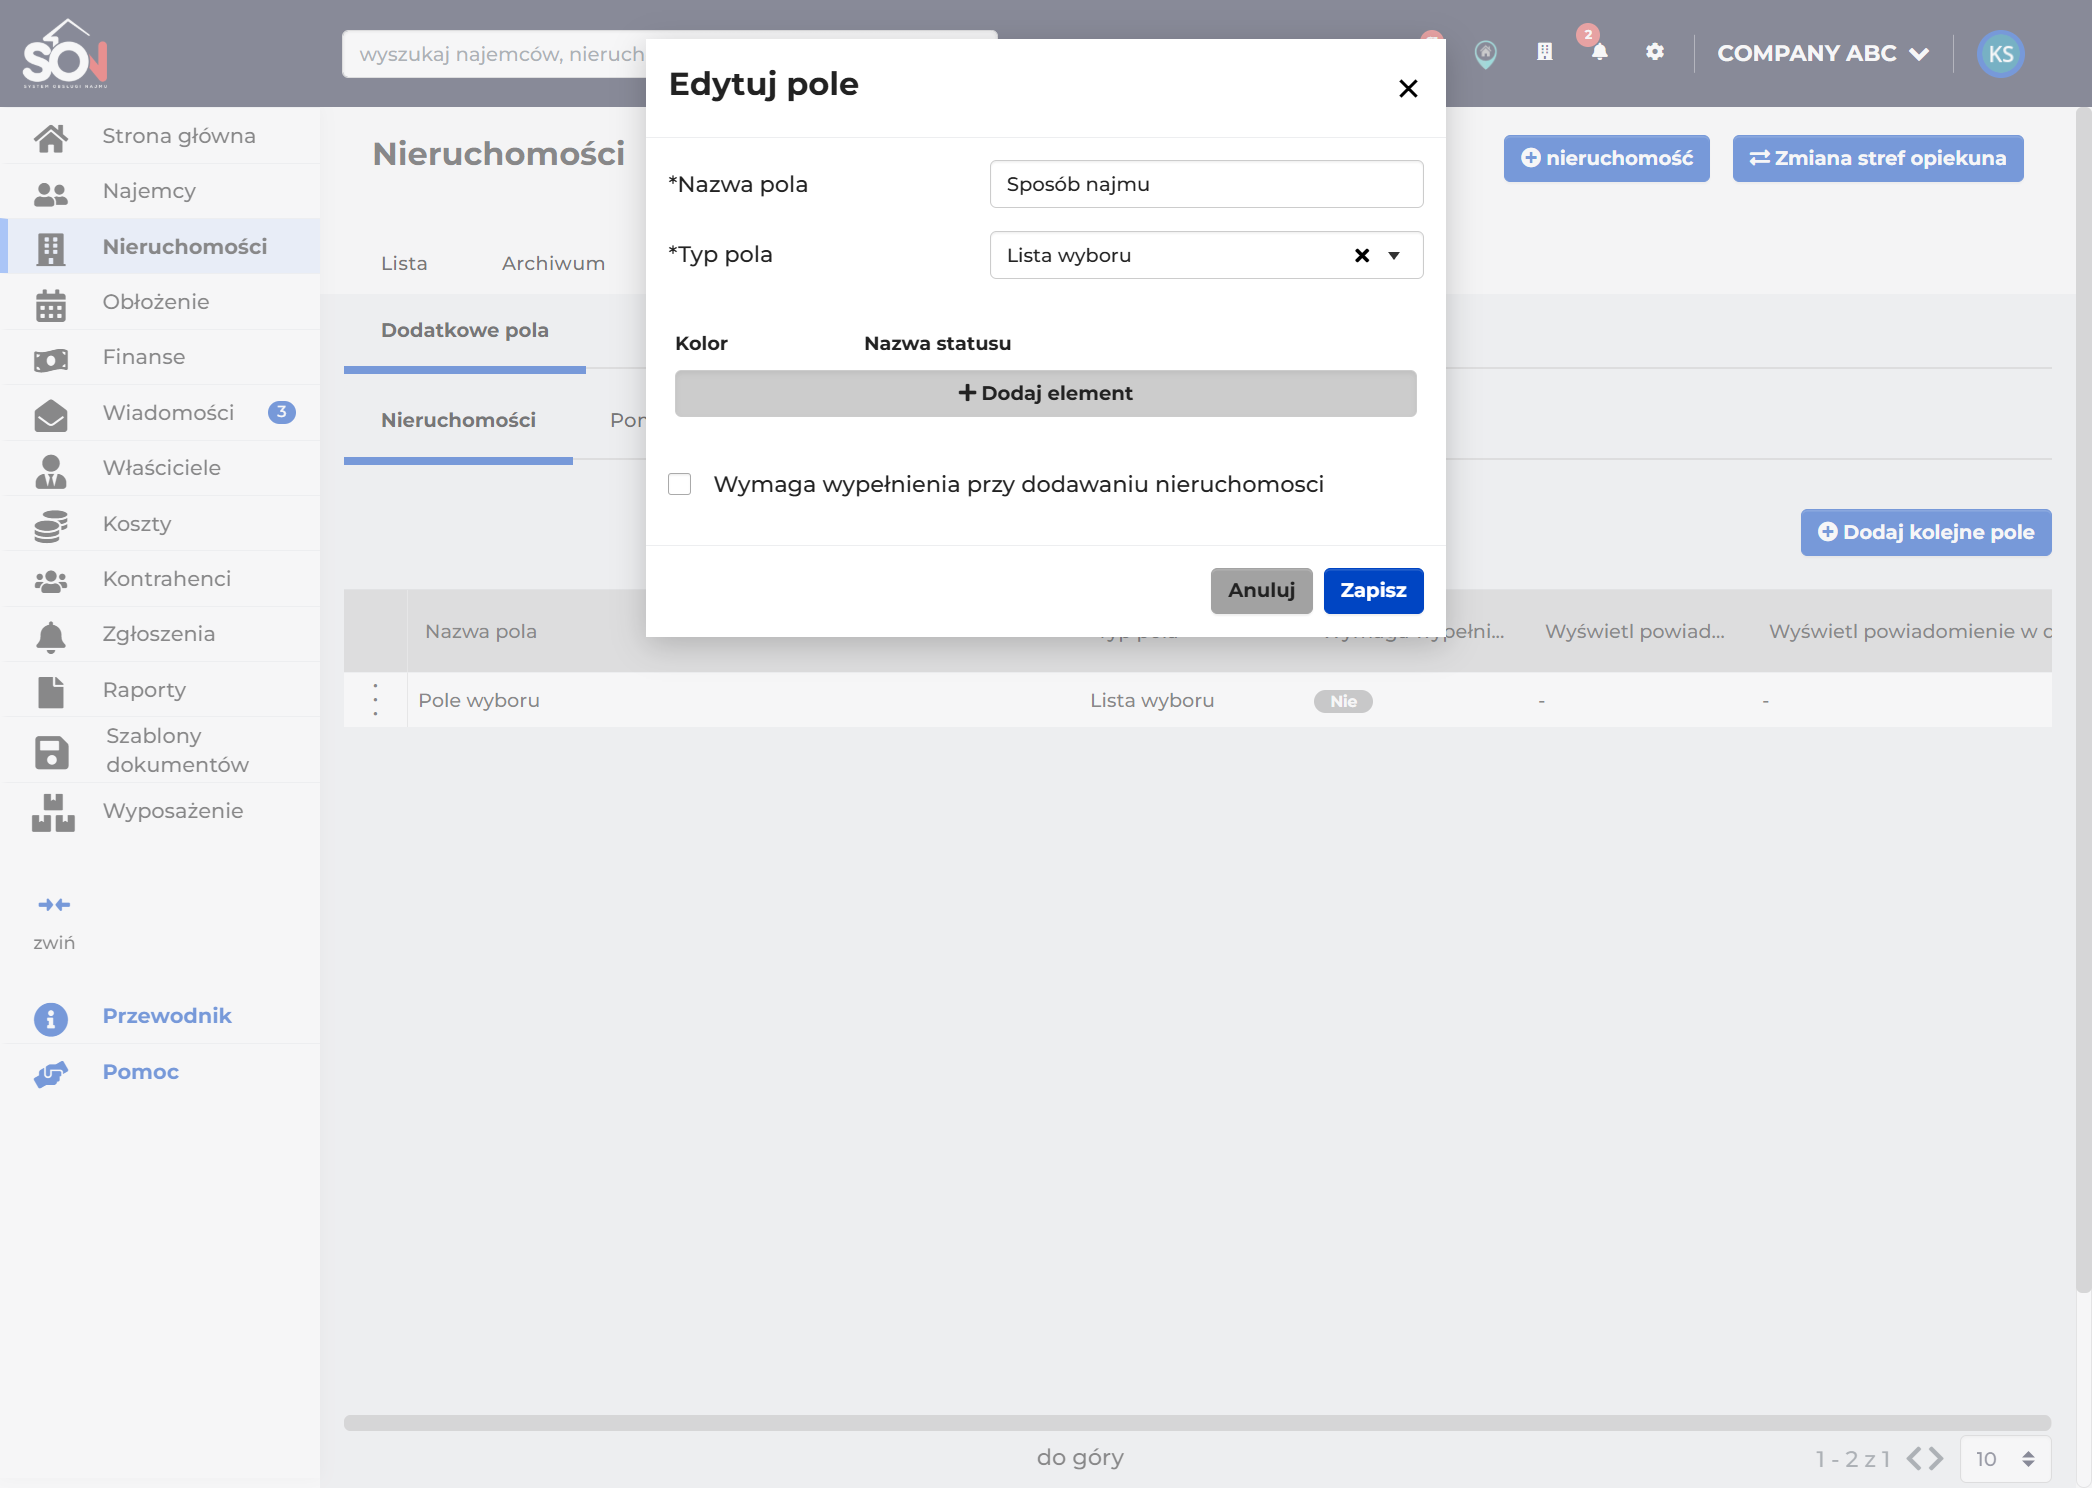Open settings gear in top bar
2092x1488 pixels.
tap(1655, 52)
